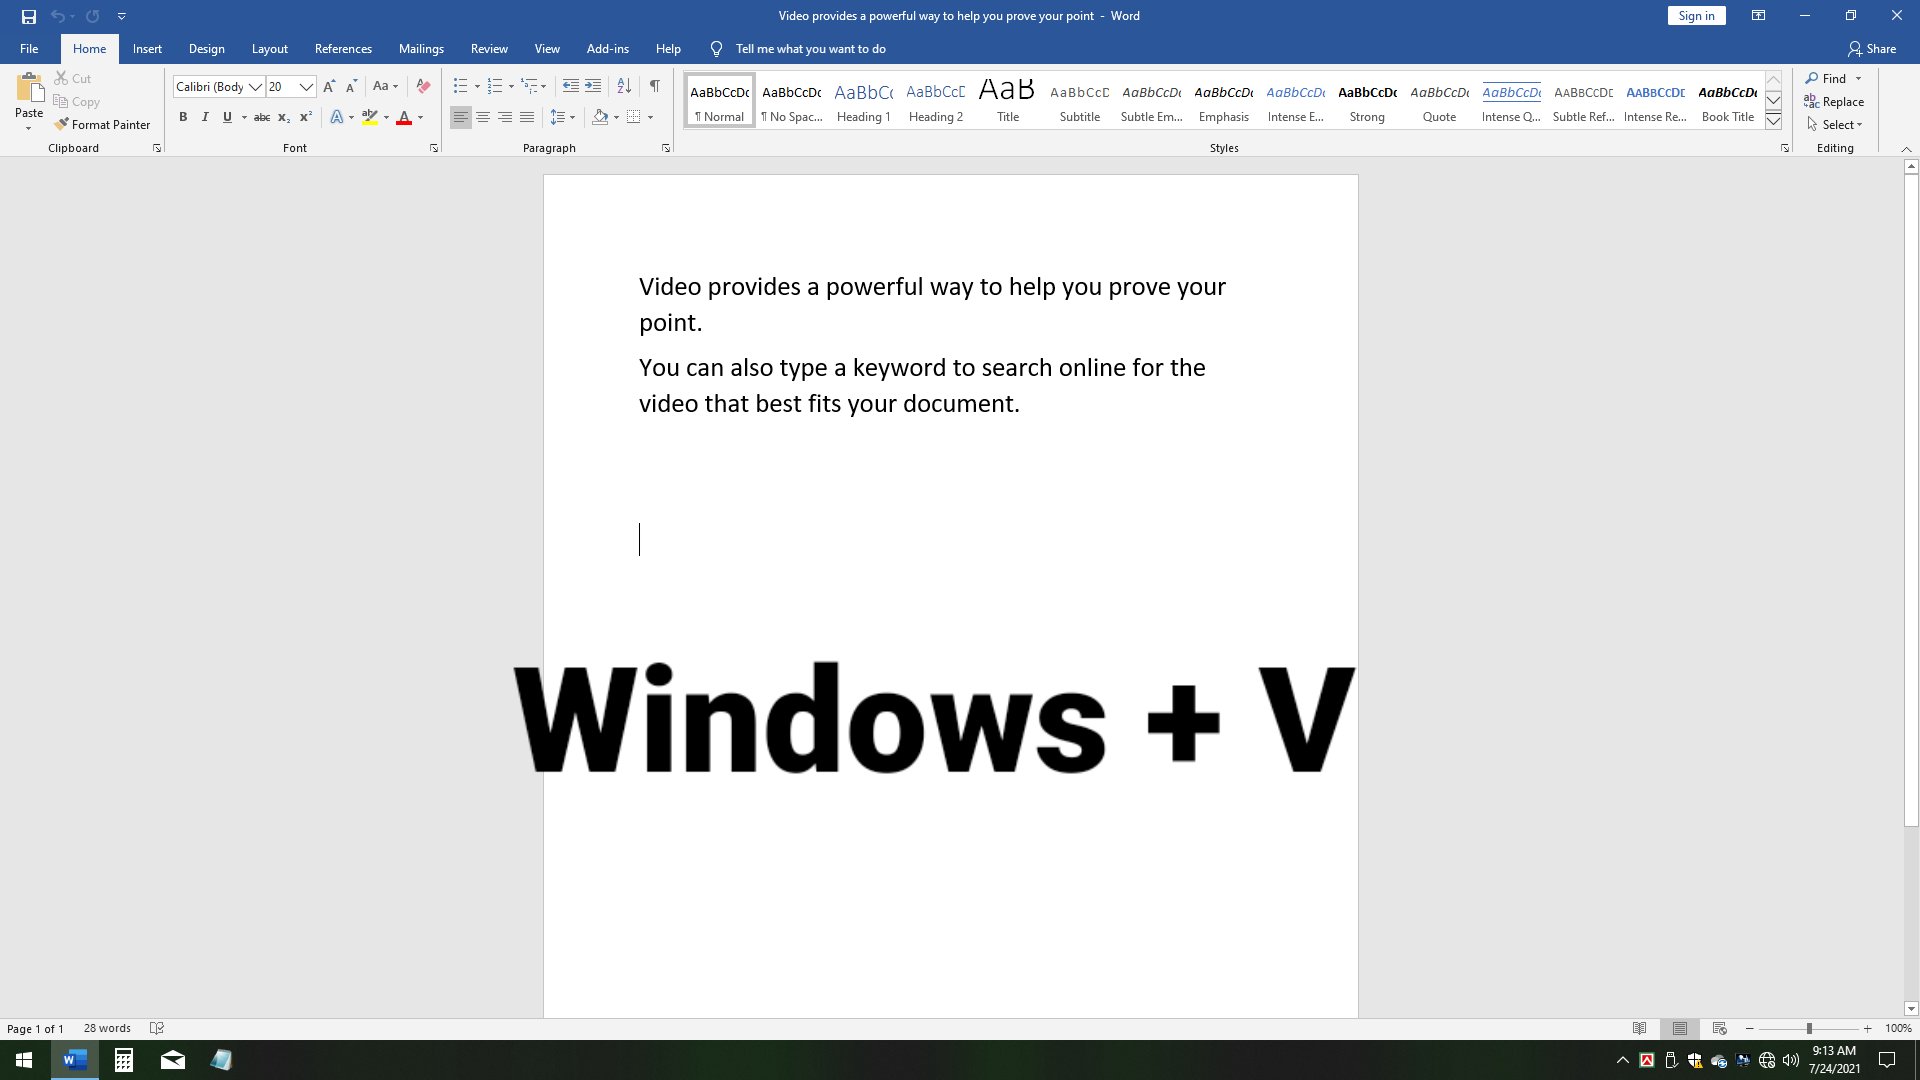
Task: Open Calculator from the Windows taskbar
Action: pyautogui.click(x=124, y=1060)
